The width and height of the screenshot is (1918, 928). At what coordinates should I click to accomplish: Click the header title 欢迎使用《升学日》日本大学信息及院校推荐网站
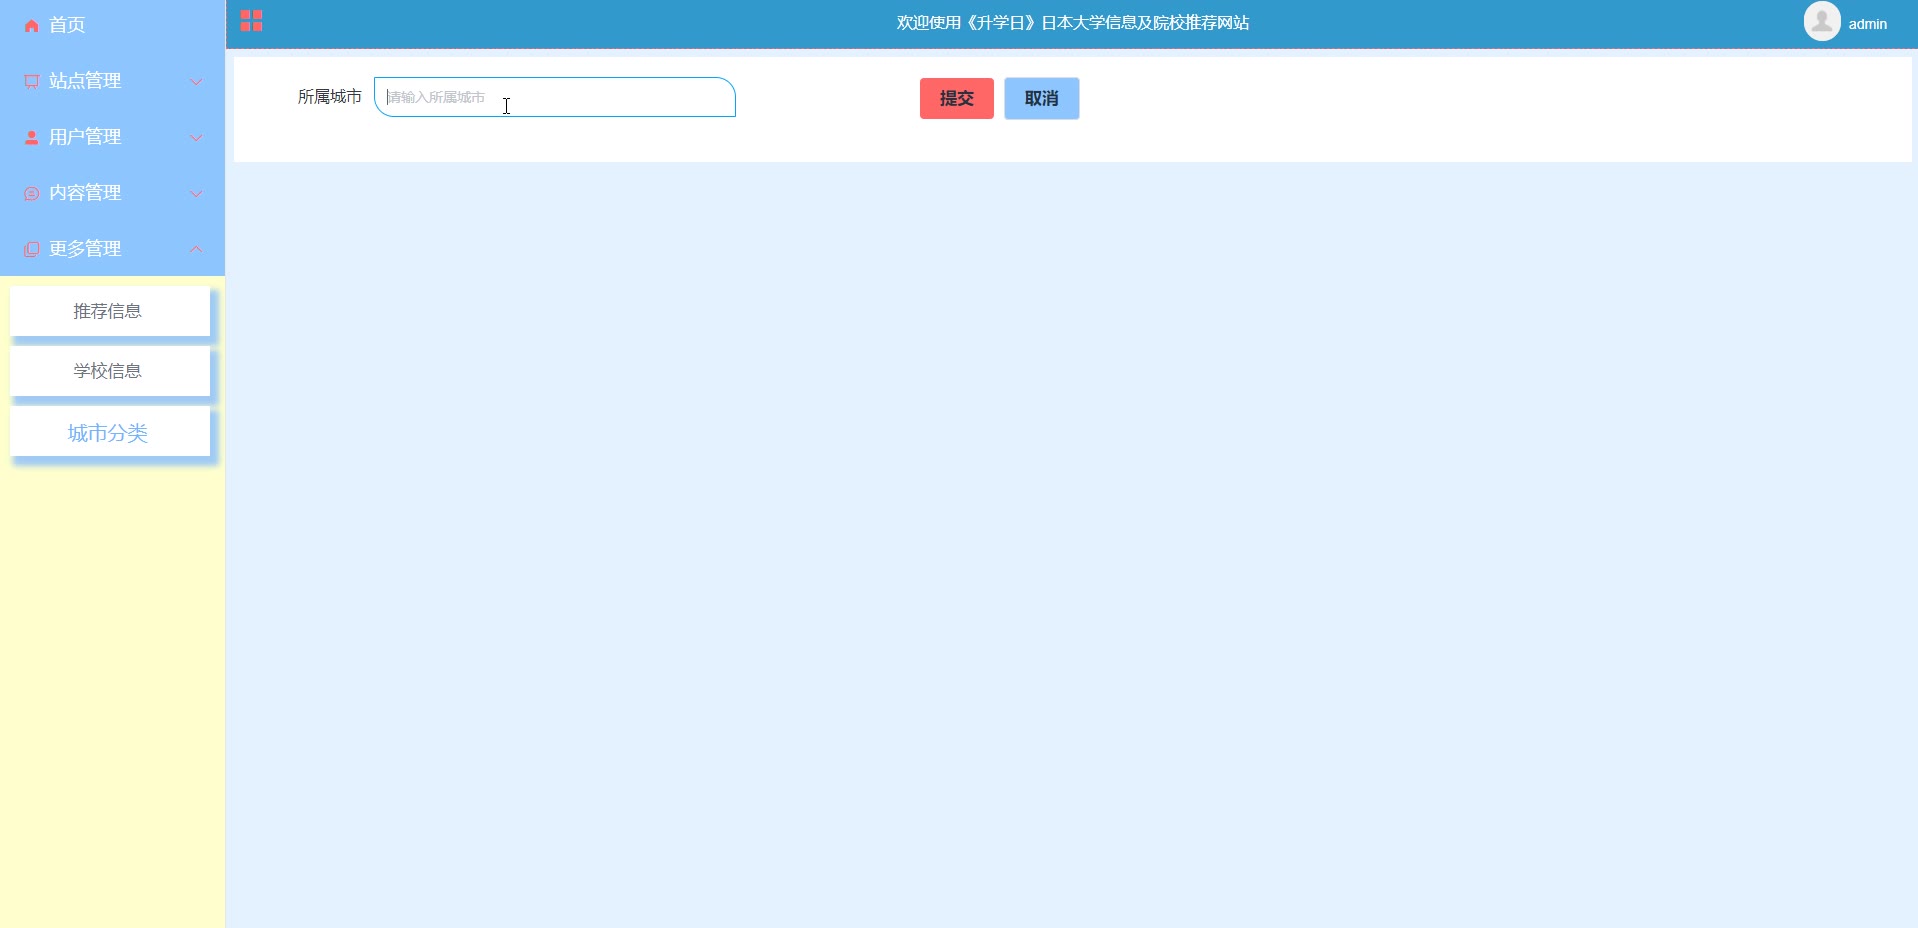[1073, 23]
